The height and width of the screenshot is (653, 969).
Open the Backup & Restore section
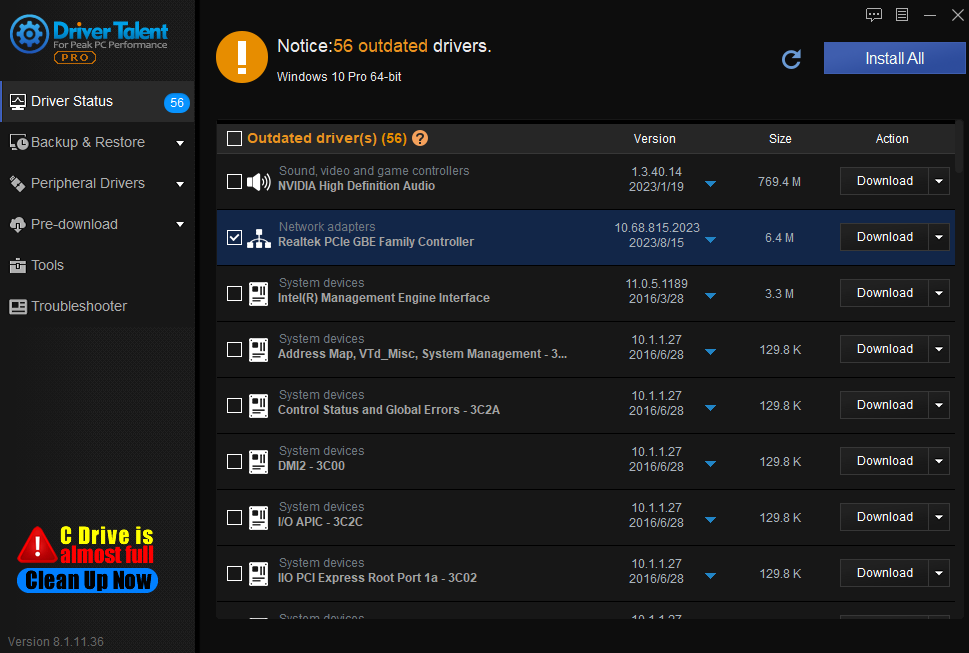coord(98,143)
